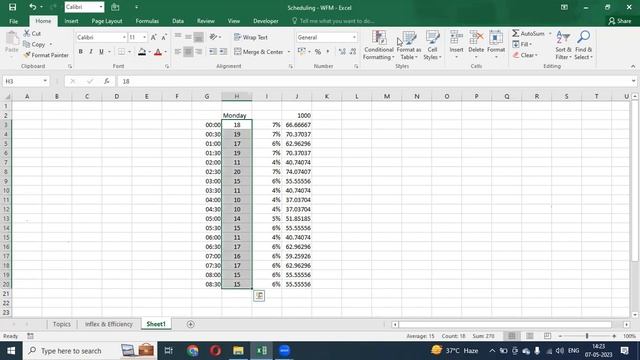The height and width of the screenshot is (360, 640).
Task: Open the General number format dropdown
Action: pos(354,37)
